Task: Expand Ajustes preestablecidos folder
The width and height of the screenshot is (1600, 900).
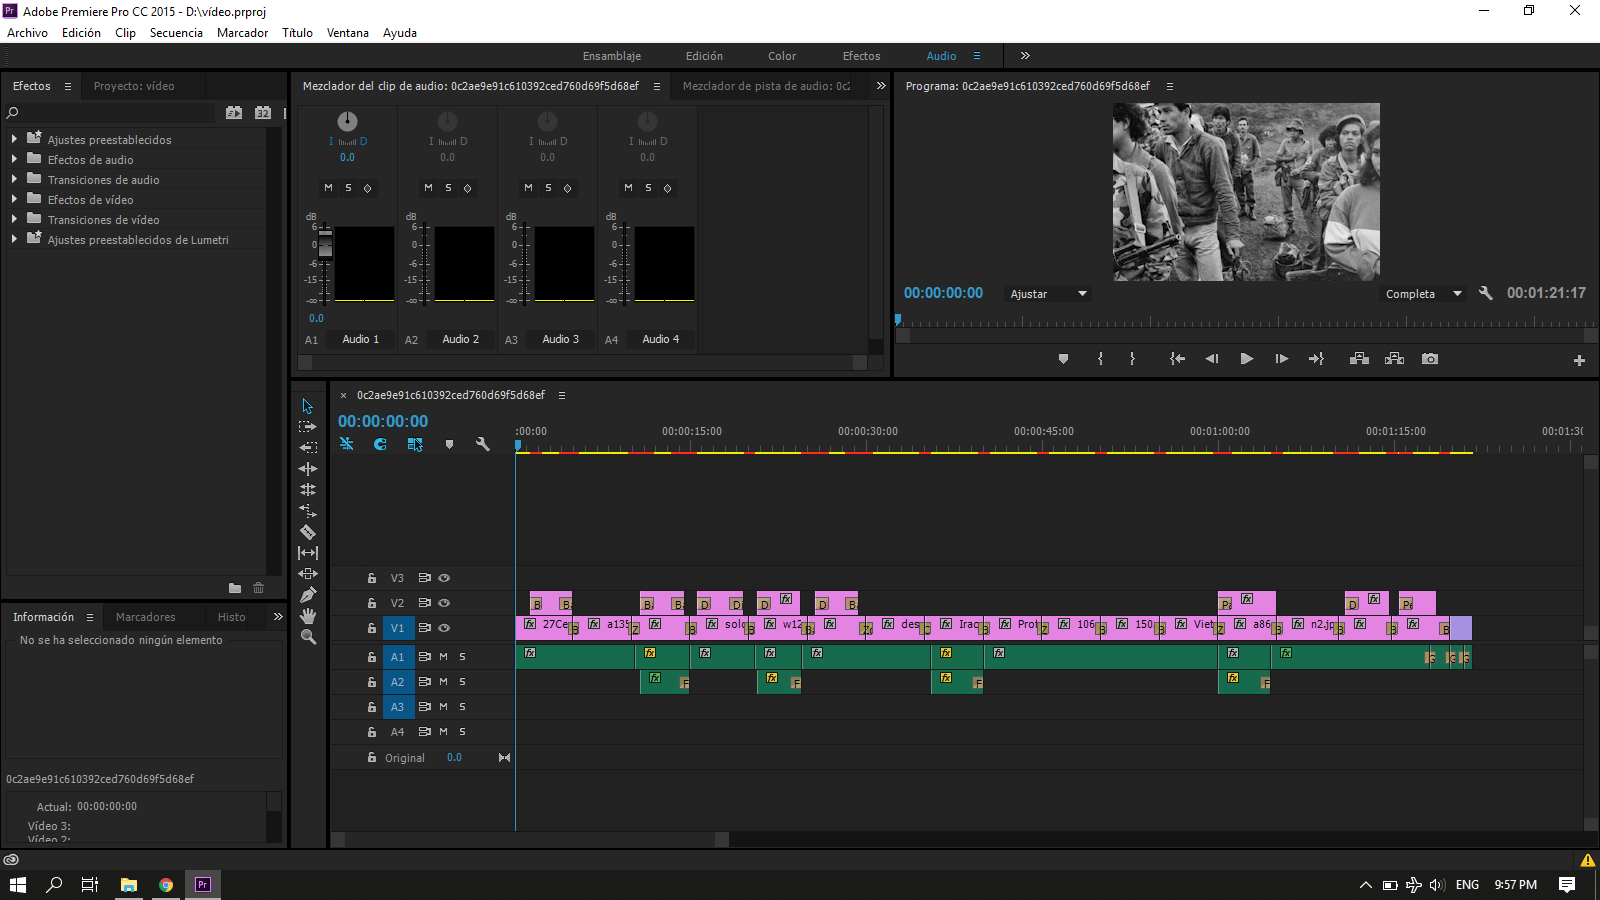Action: (14, 139)
